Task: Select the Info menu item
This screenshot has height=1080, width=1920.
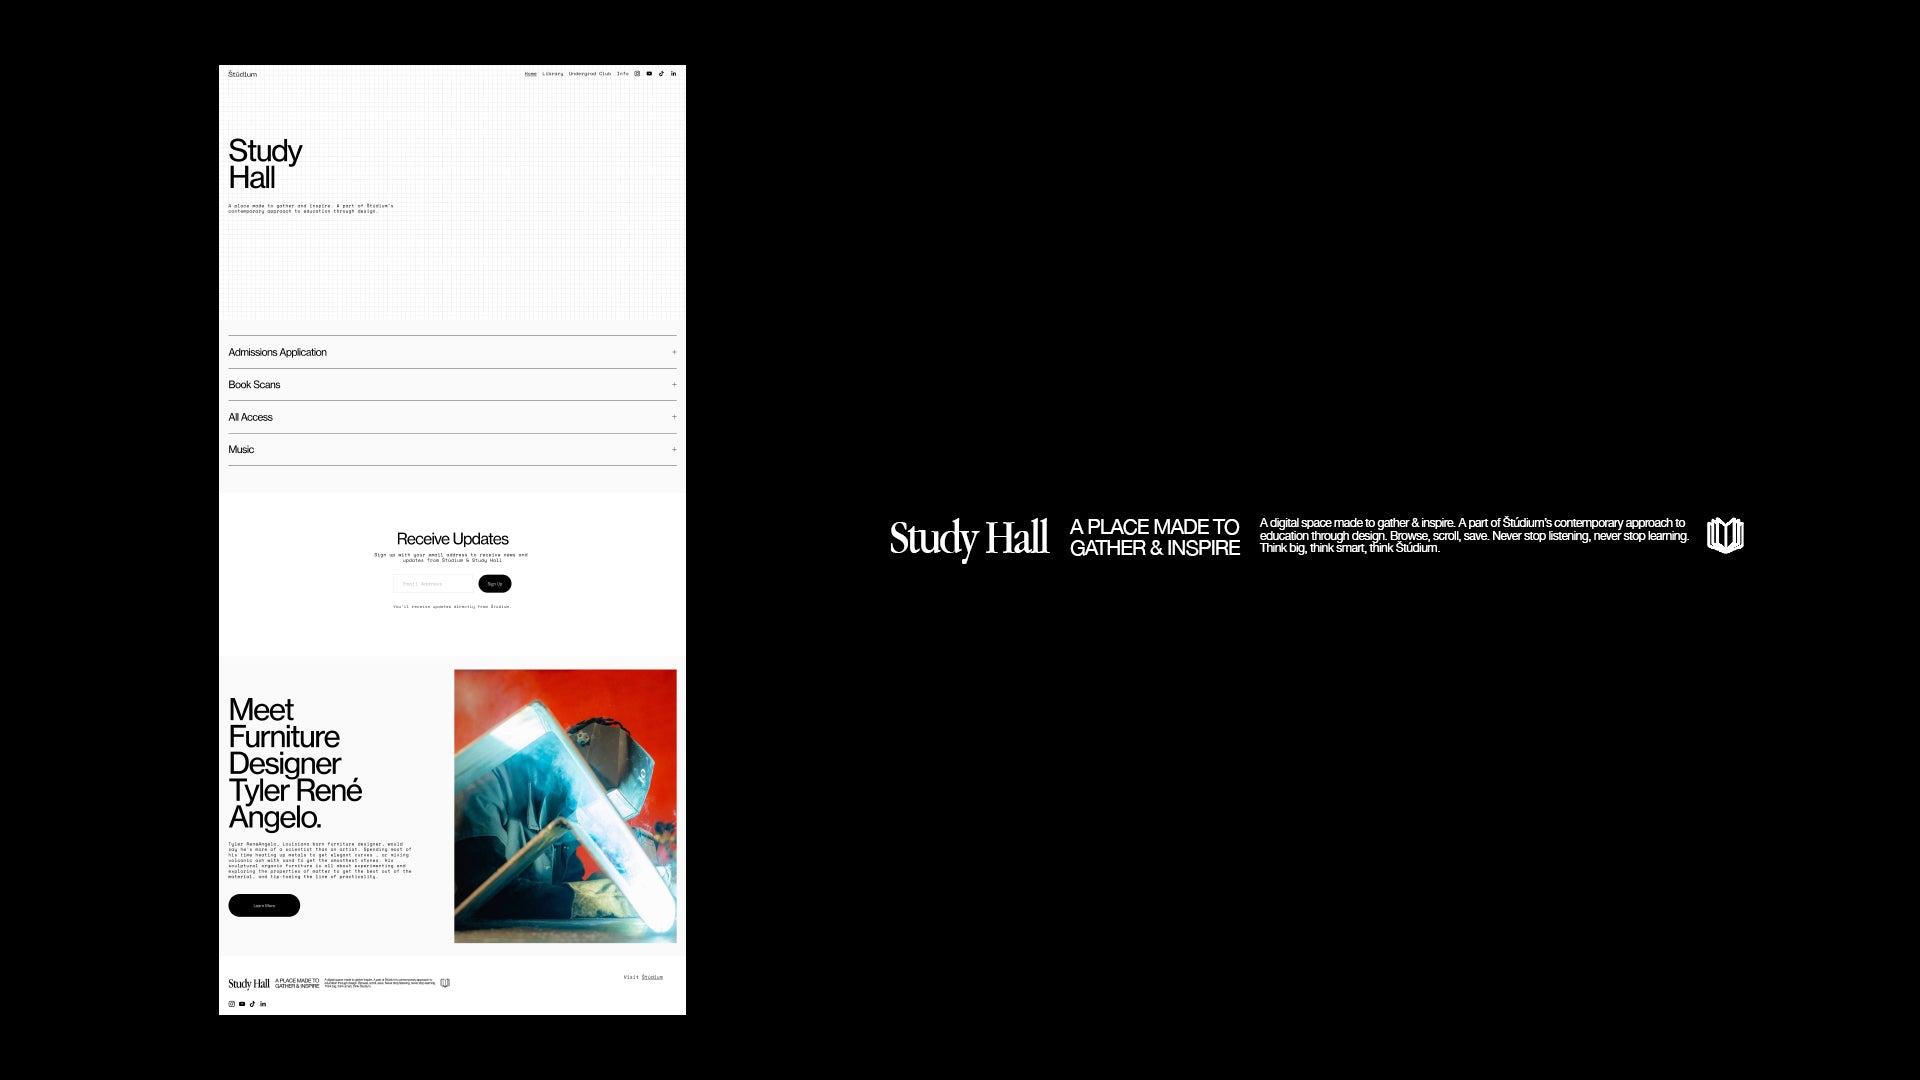Action: coord(621,74)
